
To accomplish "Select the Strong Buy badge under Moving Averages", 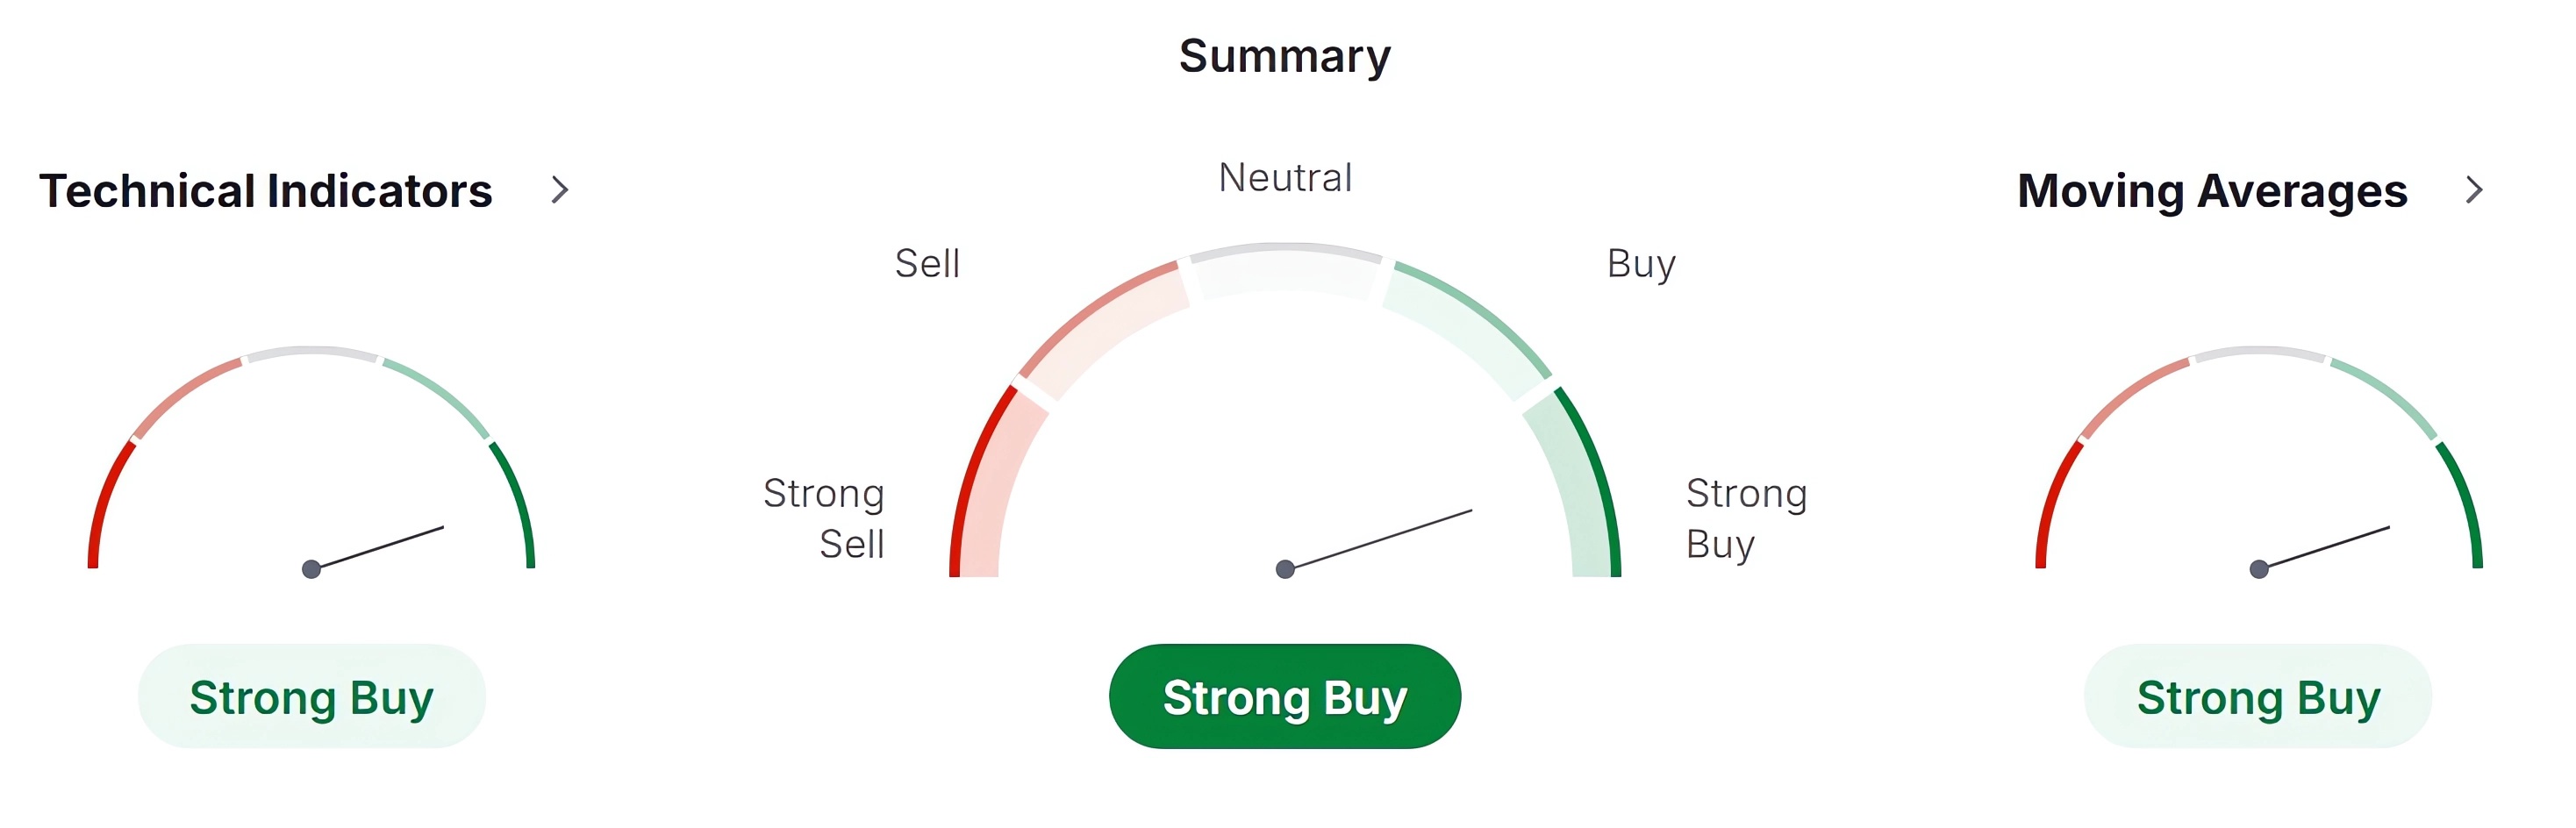I will (2258, 697).
